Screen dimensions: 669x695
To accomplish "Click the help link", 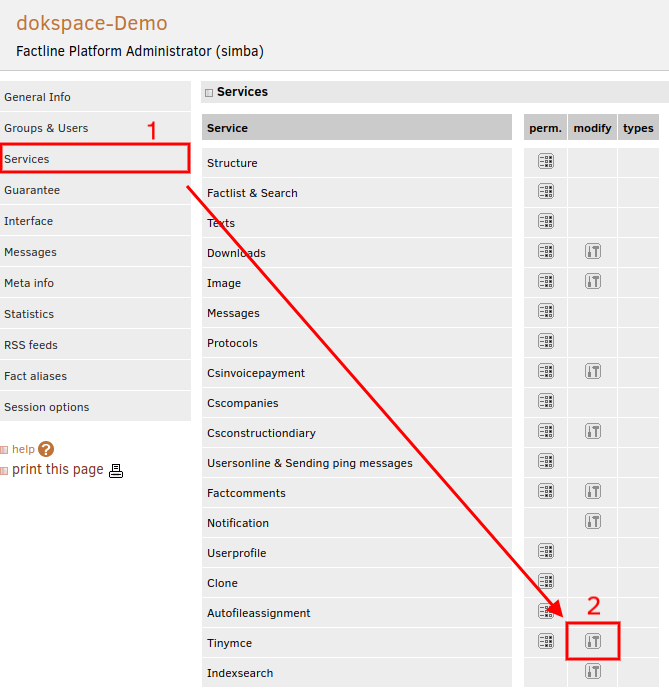I will (x=23, y=450).
